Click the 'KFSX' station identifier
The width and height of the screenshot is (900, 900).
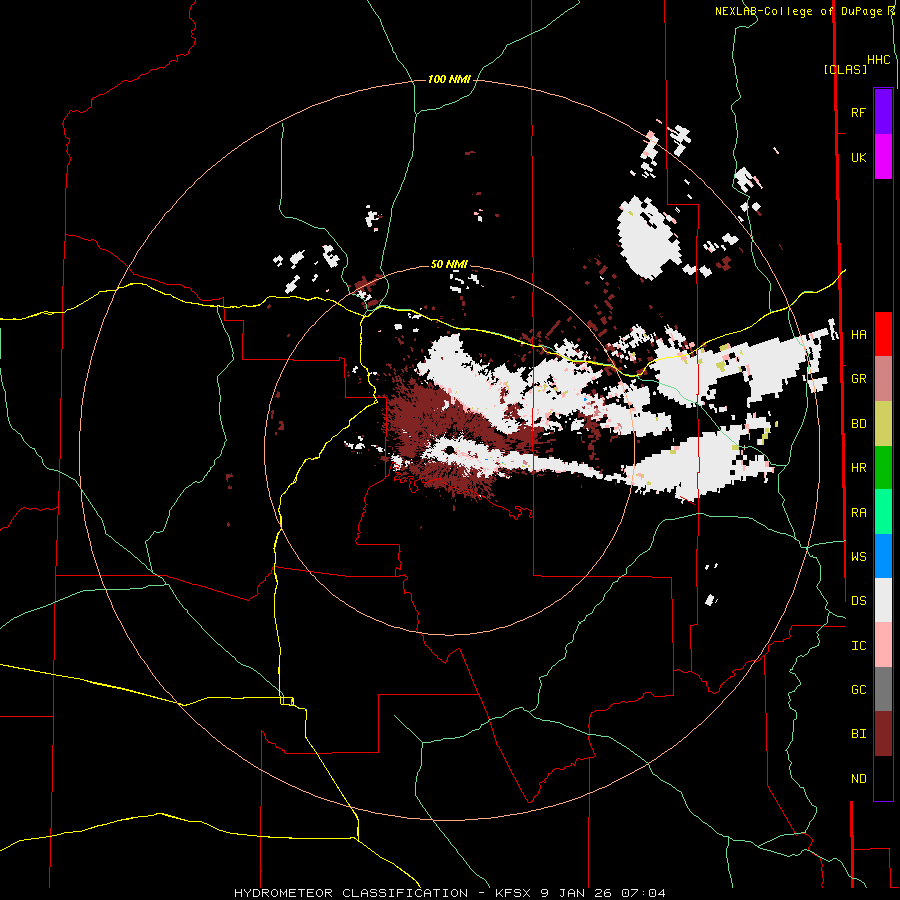513,893
